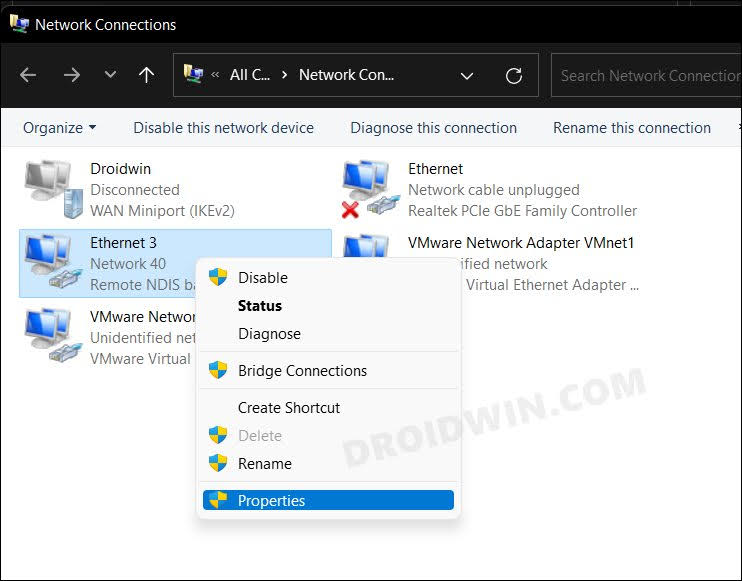Click the 'Ethernet 3' connection name
This screenshot has width=742, height=581.
[123, 243]
